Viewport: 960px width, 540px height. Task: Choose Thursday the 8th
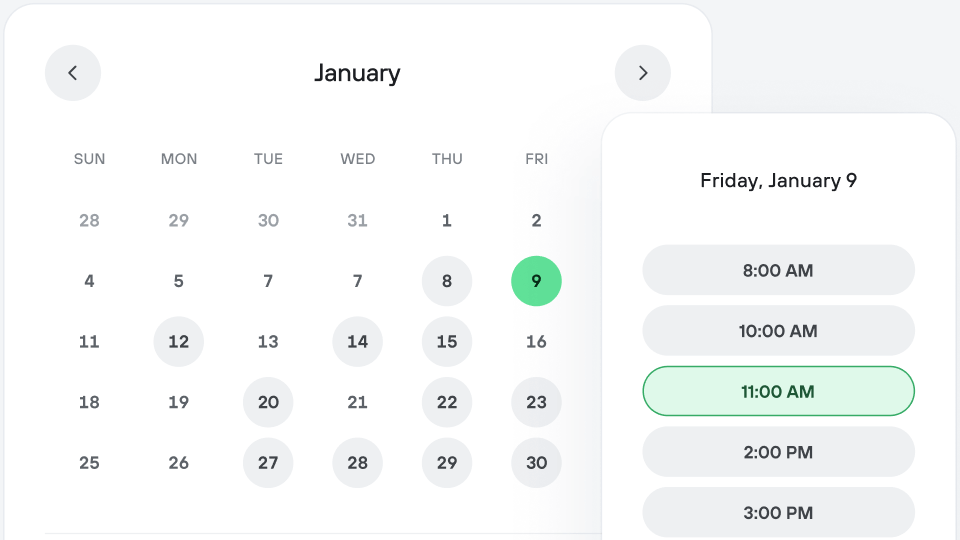click(447, 281)
